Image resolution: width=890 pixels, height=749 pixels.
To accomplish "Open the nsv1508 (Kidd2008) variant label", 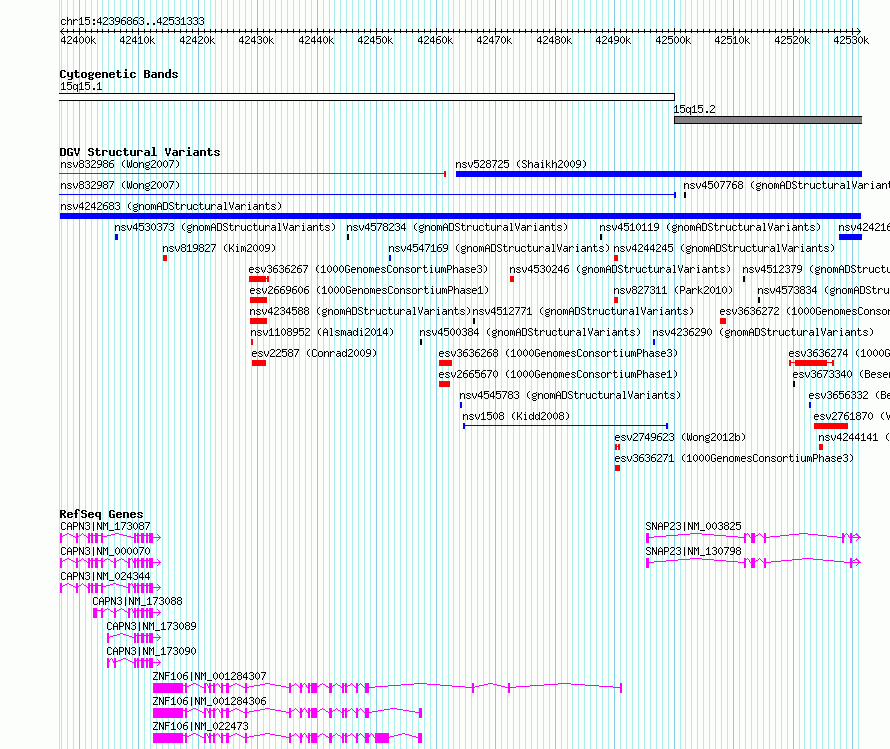I will (x=516, y=416).
